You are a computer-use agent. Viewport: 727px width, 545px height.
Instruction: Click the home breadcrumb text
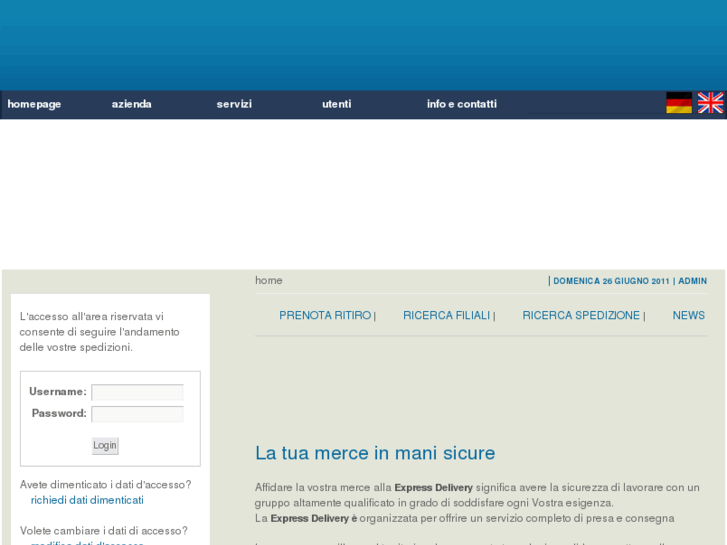(268, 281)
